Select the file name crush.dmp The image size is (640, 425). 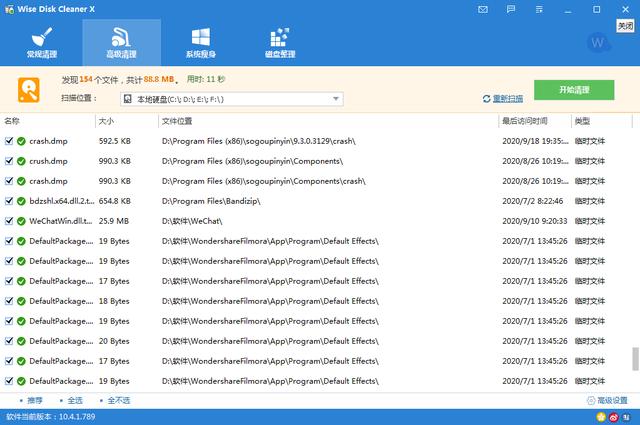point(48,161)
